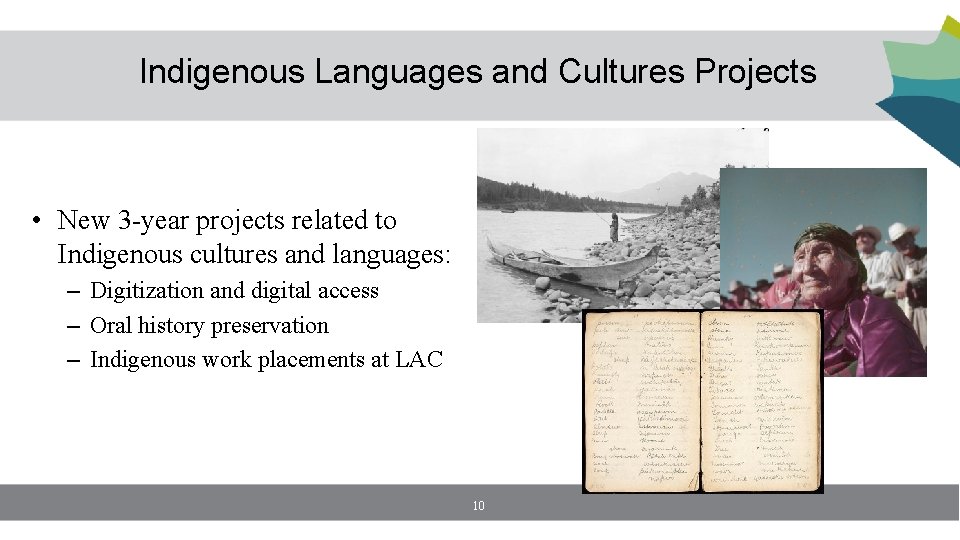This screenshot has width=960, height=540.
Task: Select the handwritten notebook pages image
Action: click(702, 401)
